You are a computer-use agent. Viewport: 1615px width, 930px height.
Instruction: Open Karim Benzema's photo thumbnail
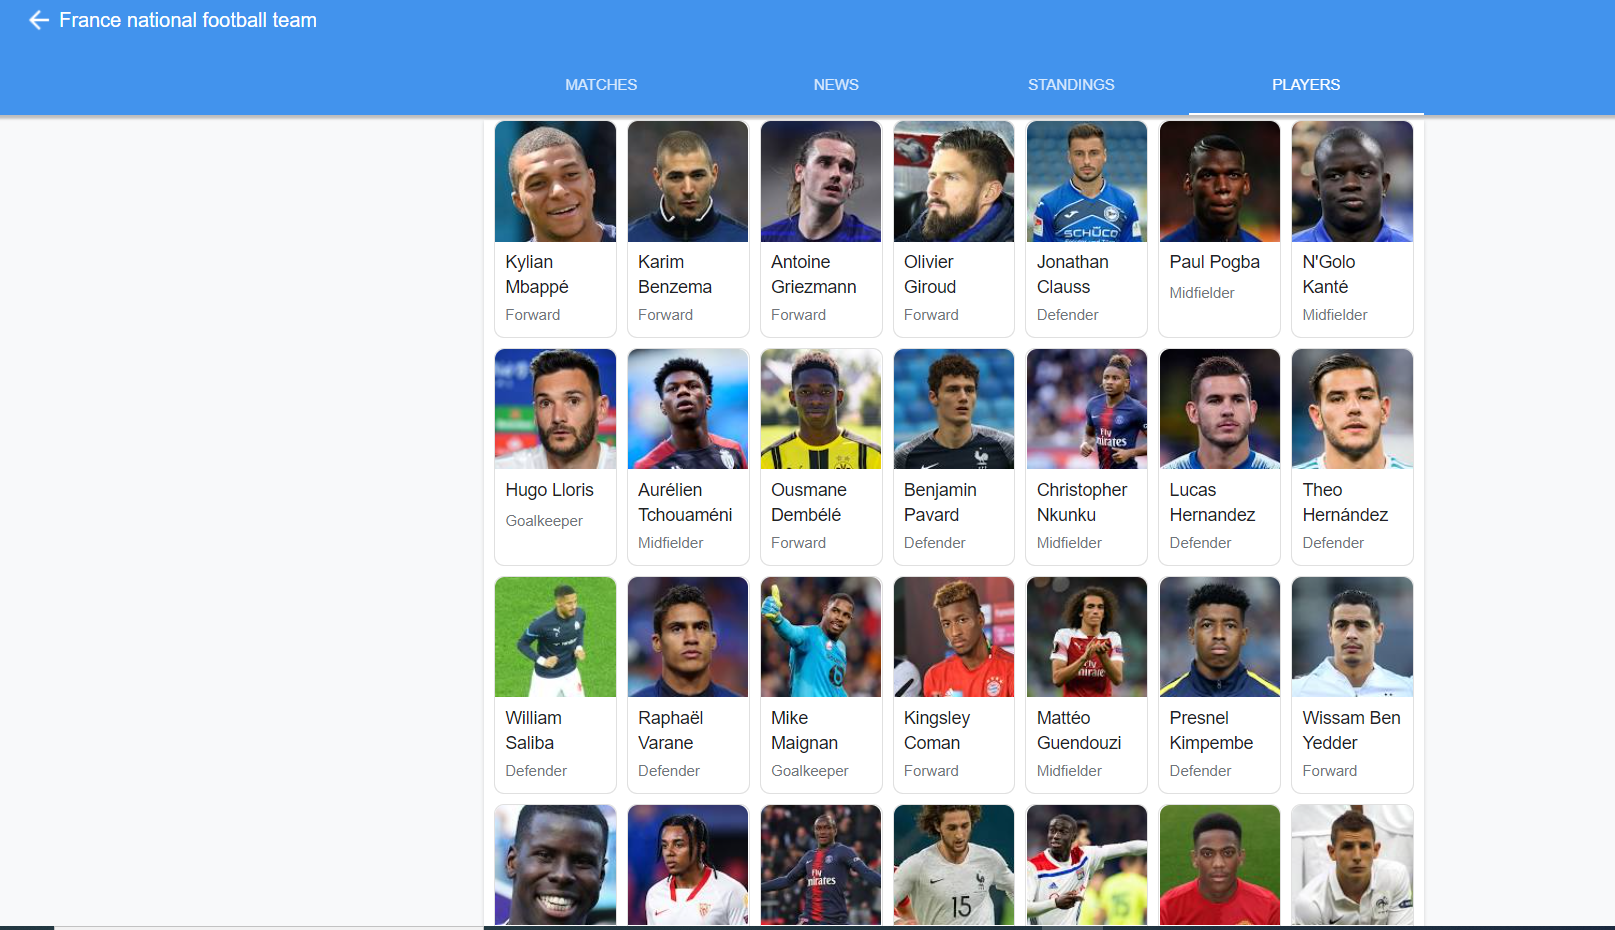688,182
